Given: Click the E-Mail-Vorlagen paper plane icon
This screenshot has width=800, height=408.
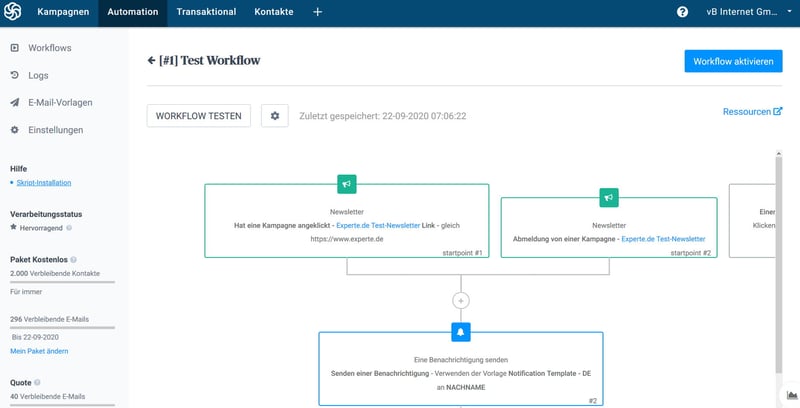Looking at the screenshot, I should pyautogui.click(x=15, y=103).
